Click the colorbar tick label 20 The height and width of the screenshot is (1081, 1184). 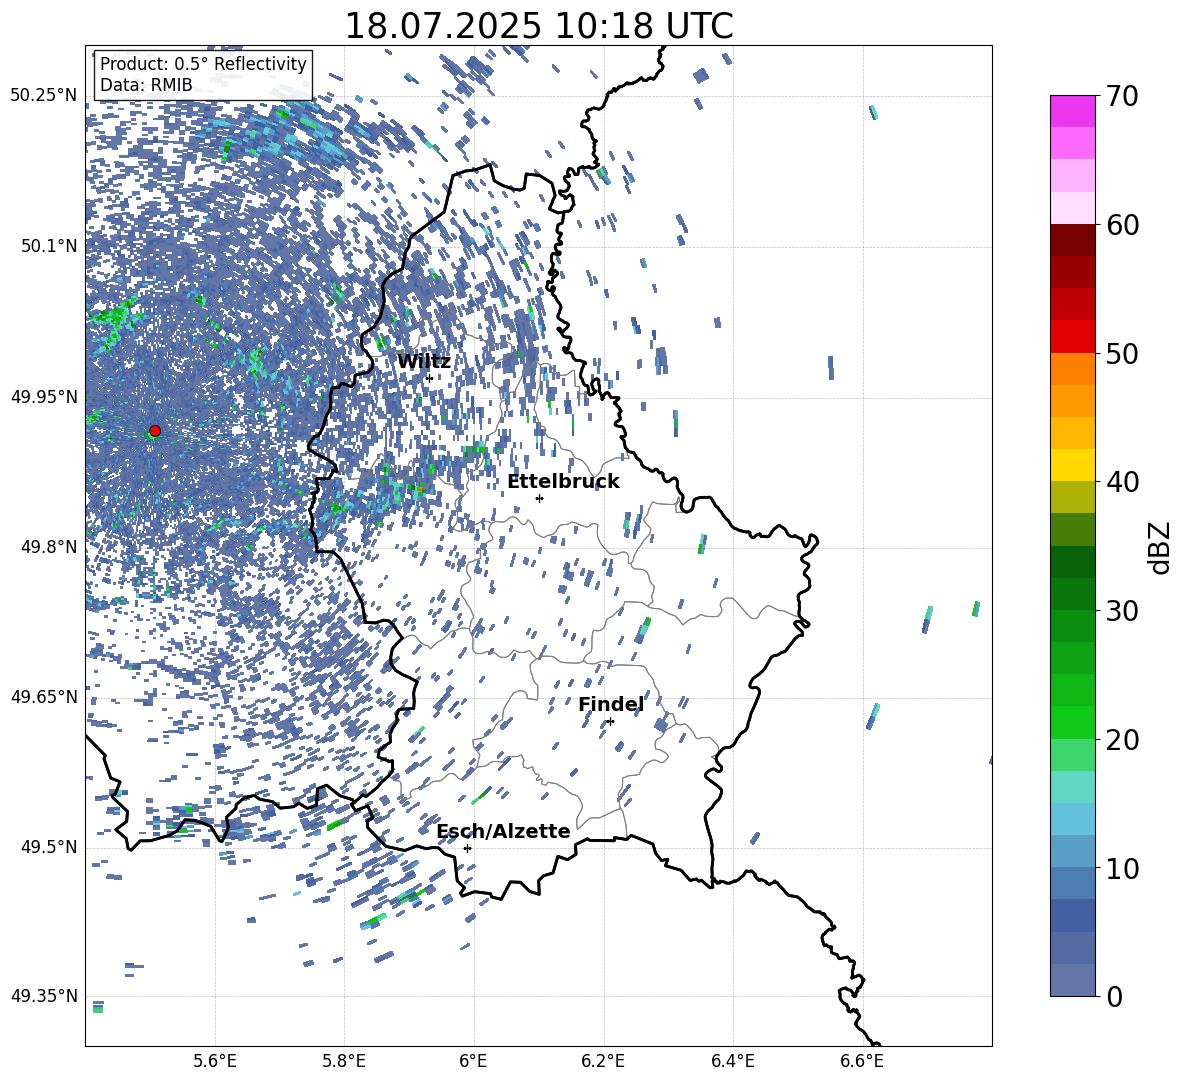[x=1122, y=740]
